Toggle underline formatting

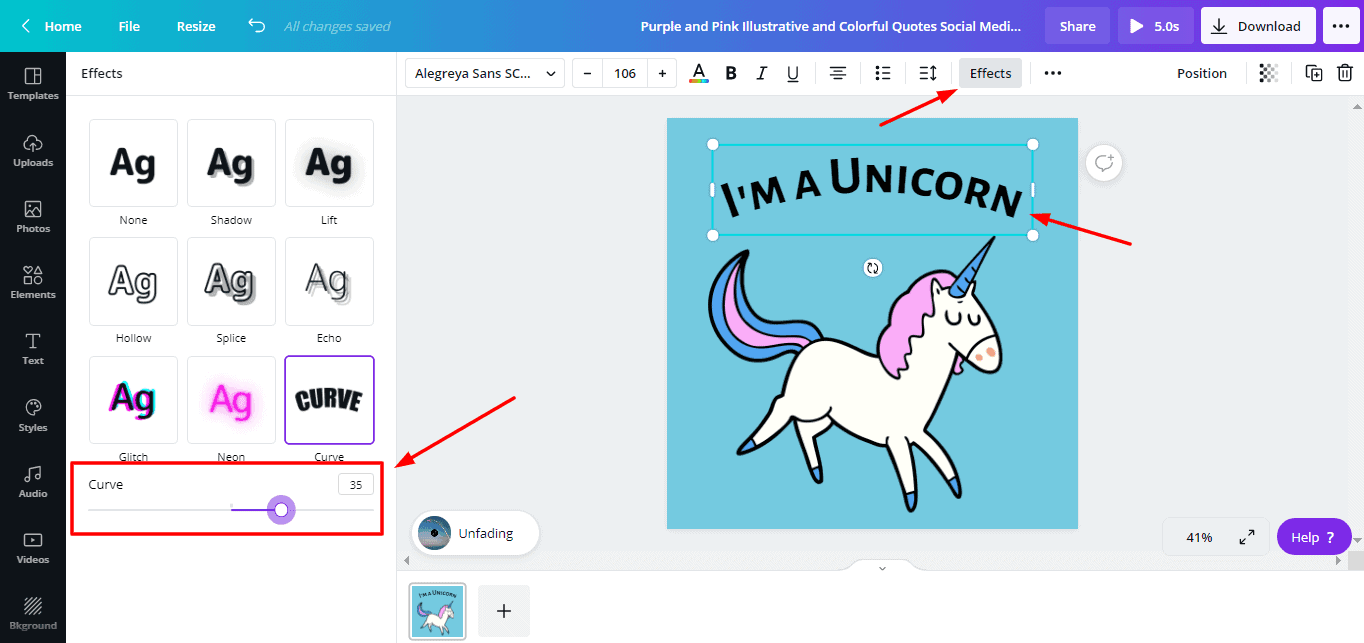(x=792, y=73)
